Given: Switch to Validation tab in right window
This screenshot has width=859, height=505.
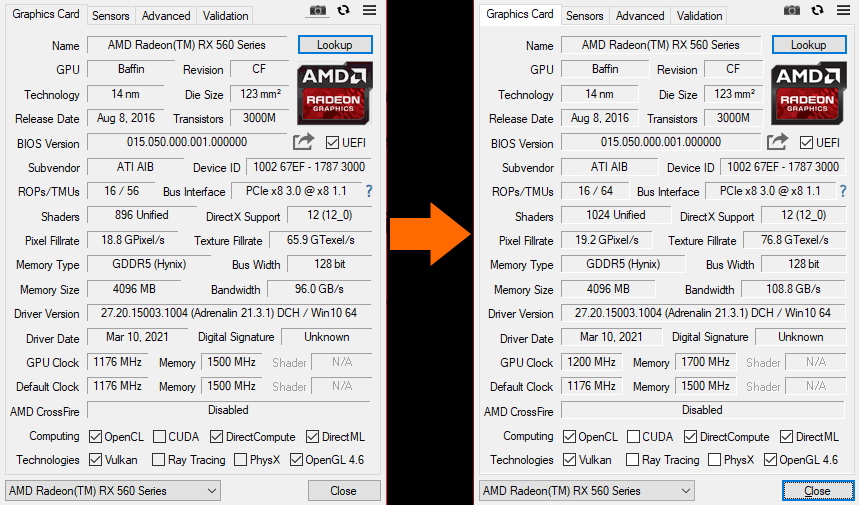Looking at the screenshot, I should pos(699,16).
